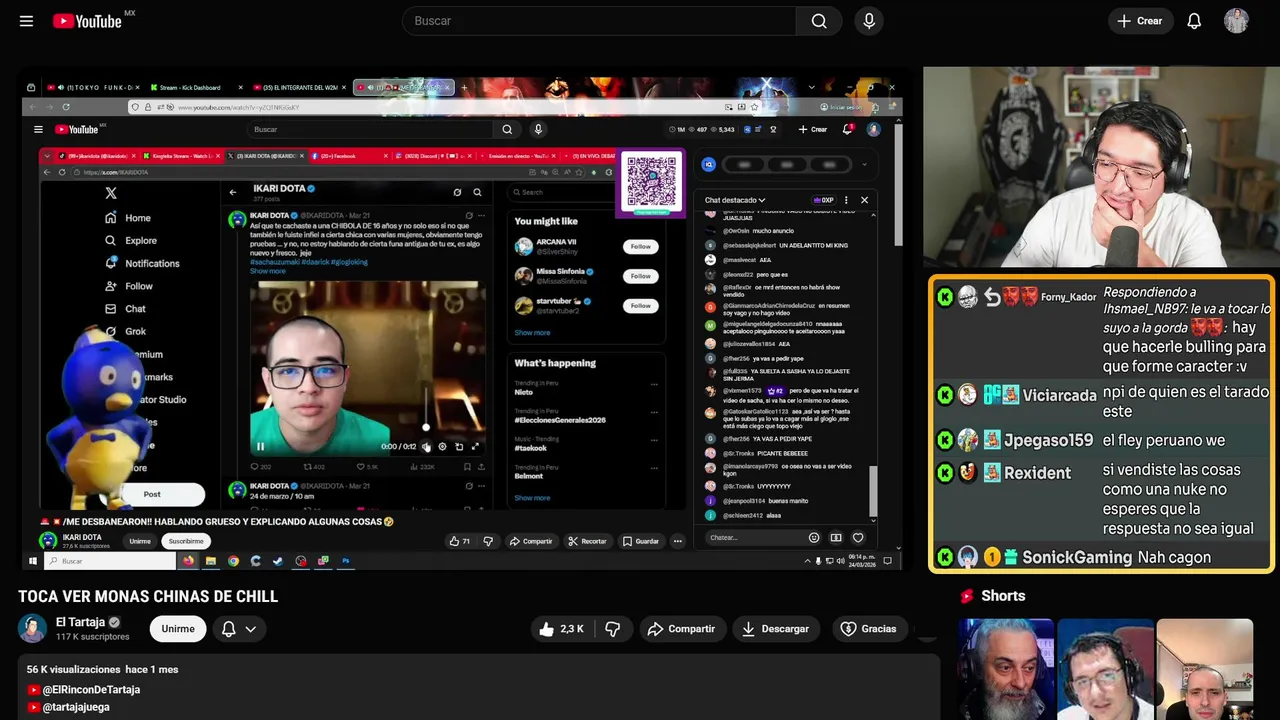The height and width of the screenshot is (720, 1280).
Task: Open El Tartaja channel avatar below the title
Action: tap(32, 628)
